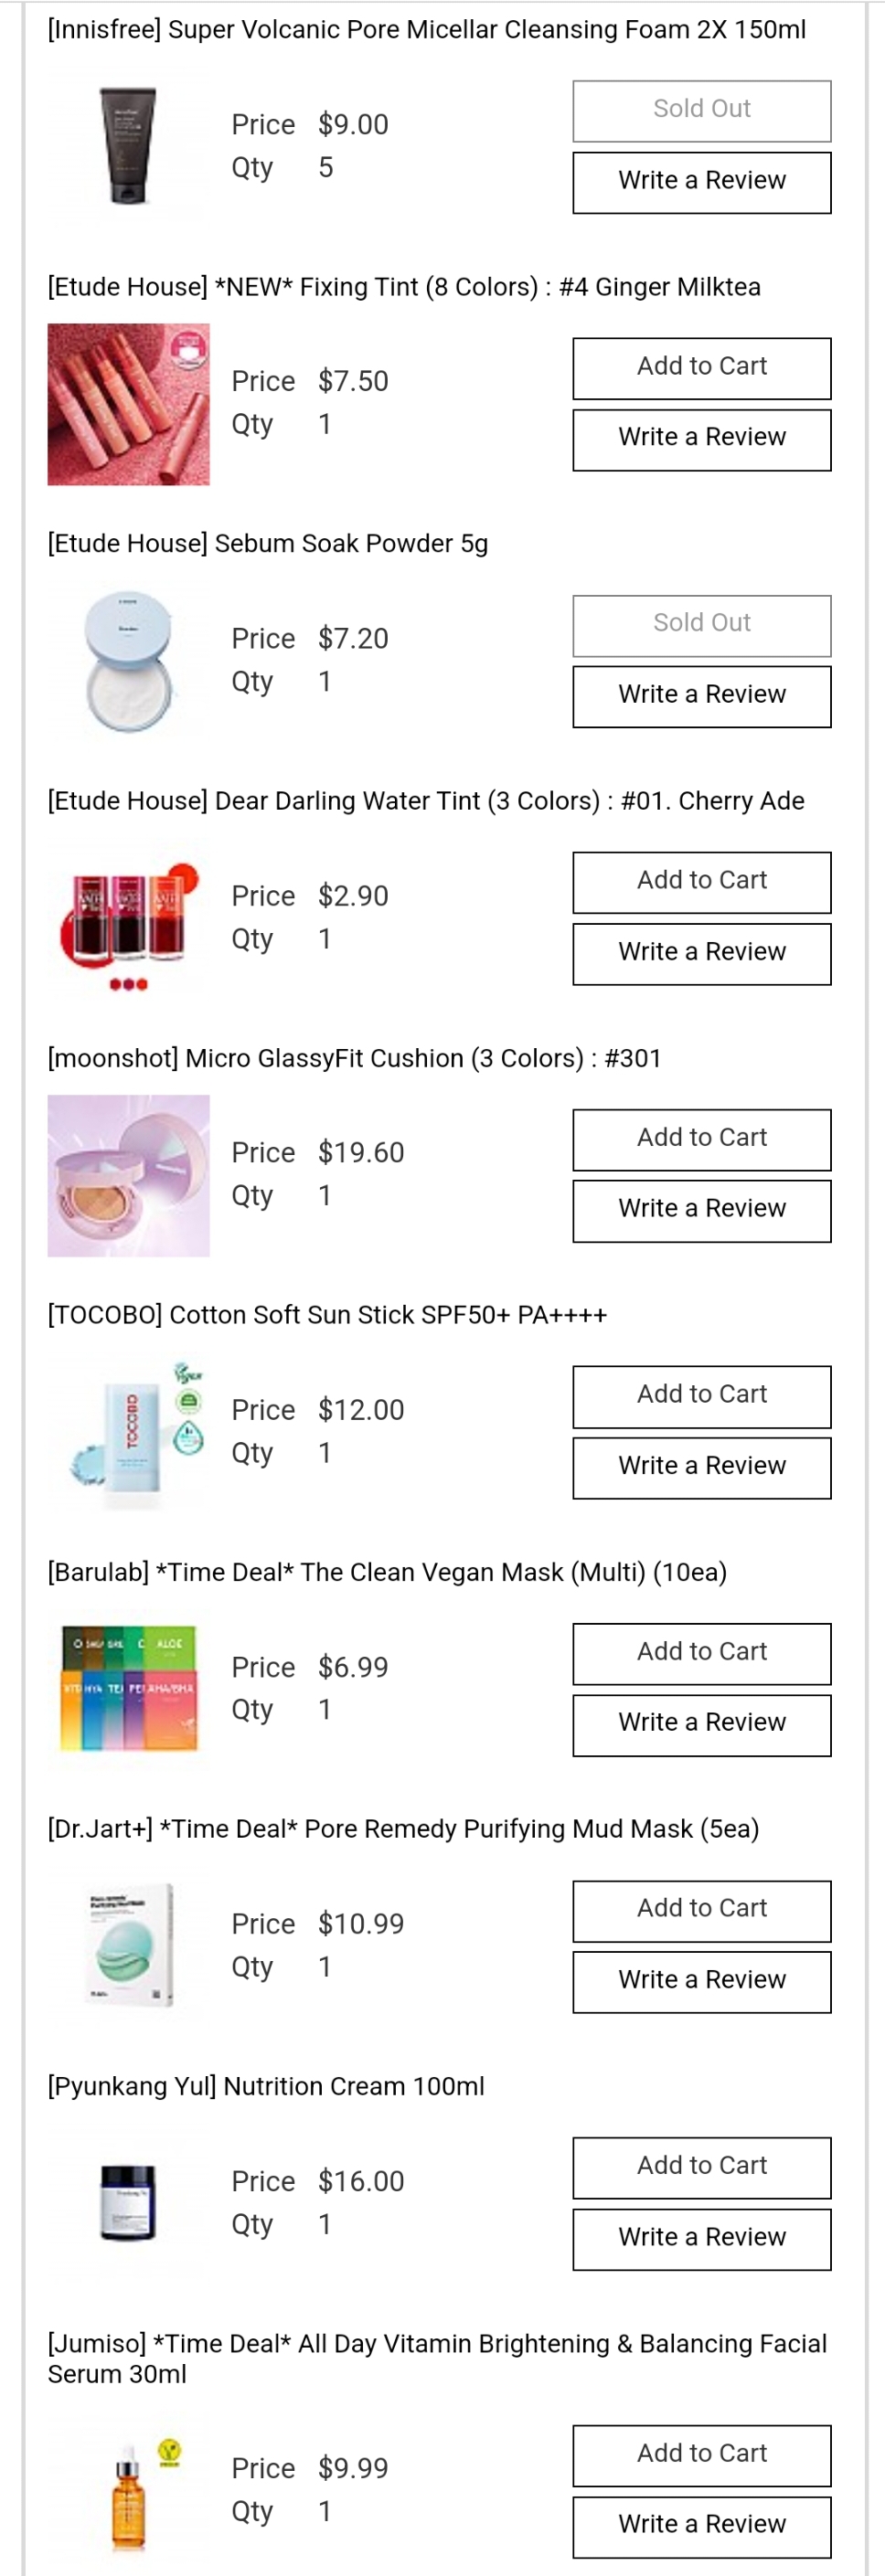The height and width of the screenshot is (2576, 885).
Task: Add Fixing Tint Ginger Milktea to cart
Action: [701, 367]
